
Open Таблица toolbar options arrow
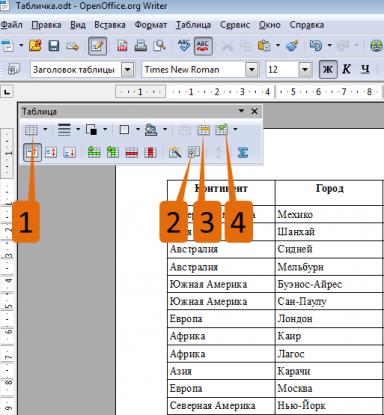[x=241, y=111]
